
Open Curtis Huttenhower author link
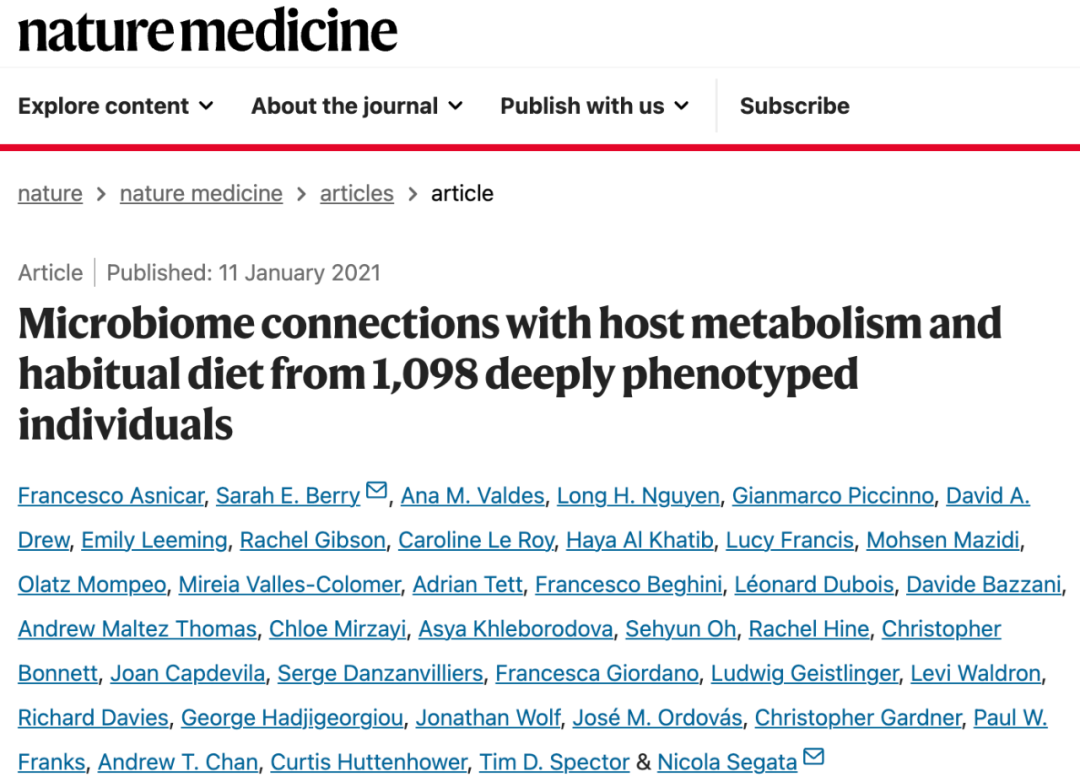[368, 762]
